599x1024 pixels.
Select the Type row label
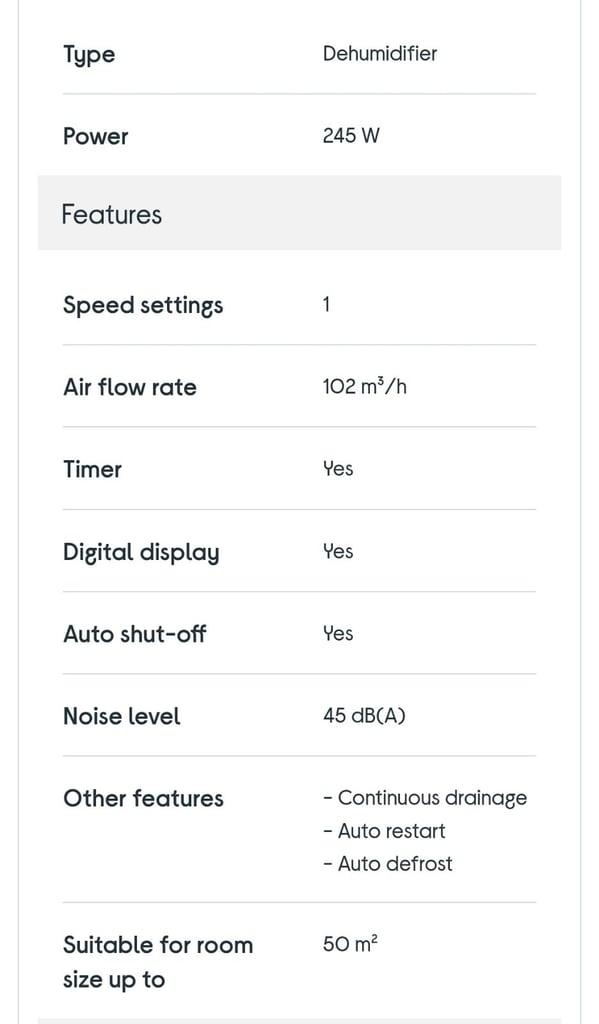point(89,55)
